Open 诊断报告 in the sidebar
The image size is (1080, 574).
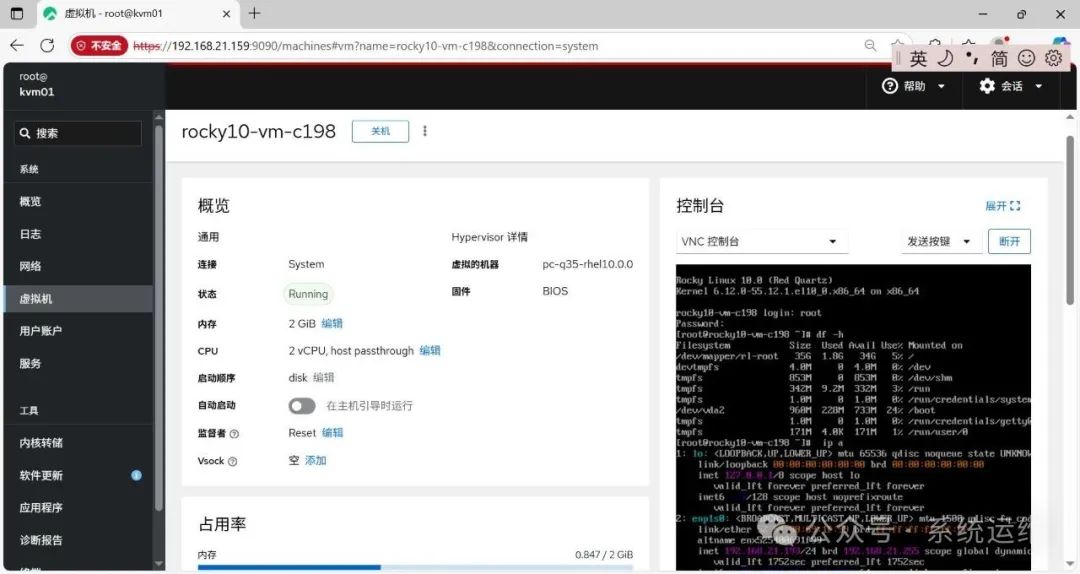(79, 540)
